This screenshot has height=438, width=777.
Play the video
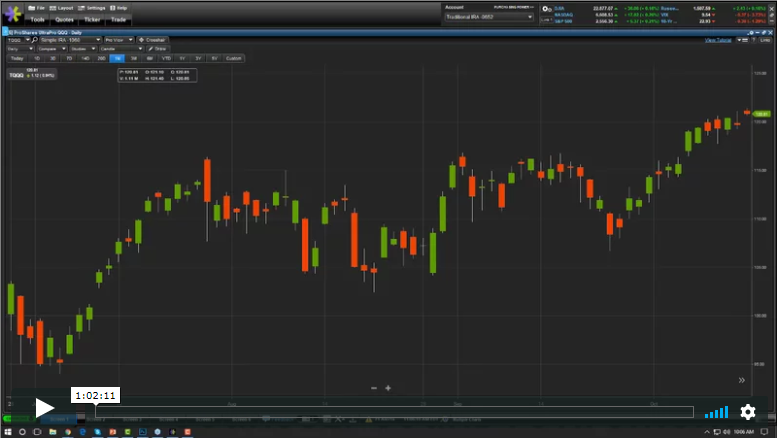click(x=45, y=408)
